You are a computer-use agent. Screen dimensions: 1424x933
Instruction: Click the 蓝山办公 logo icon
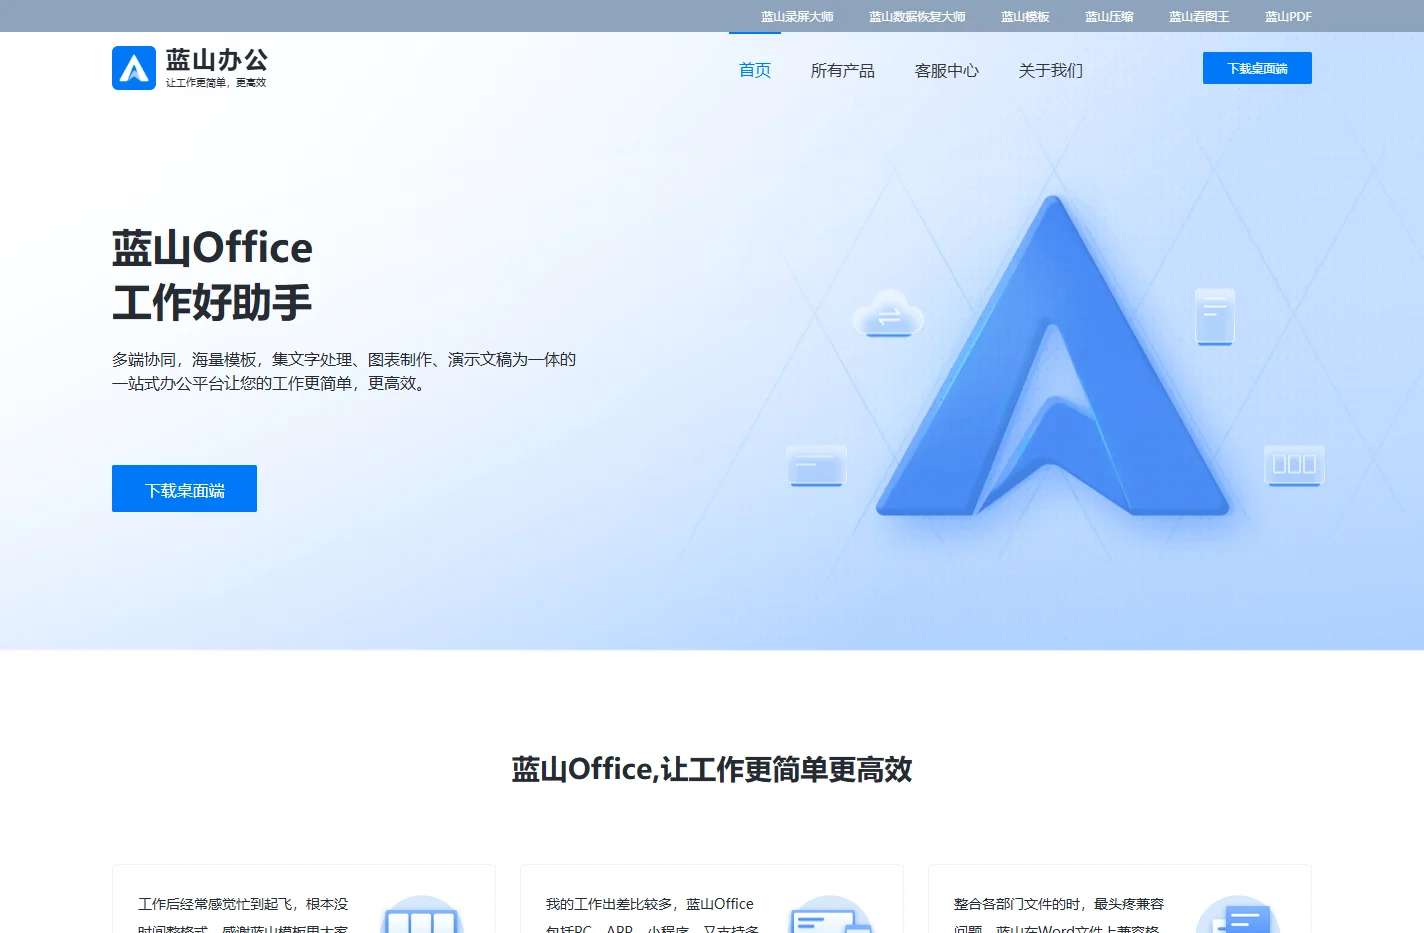(134, 68)
